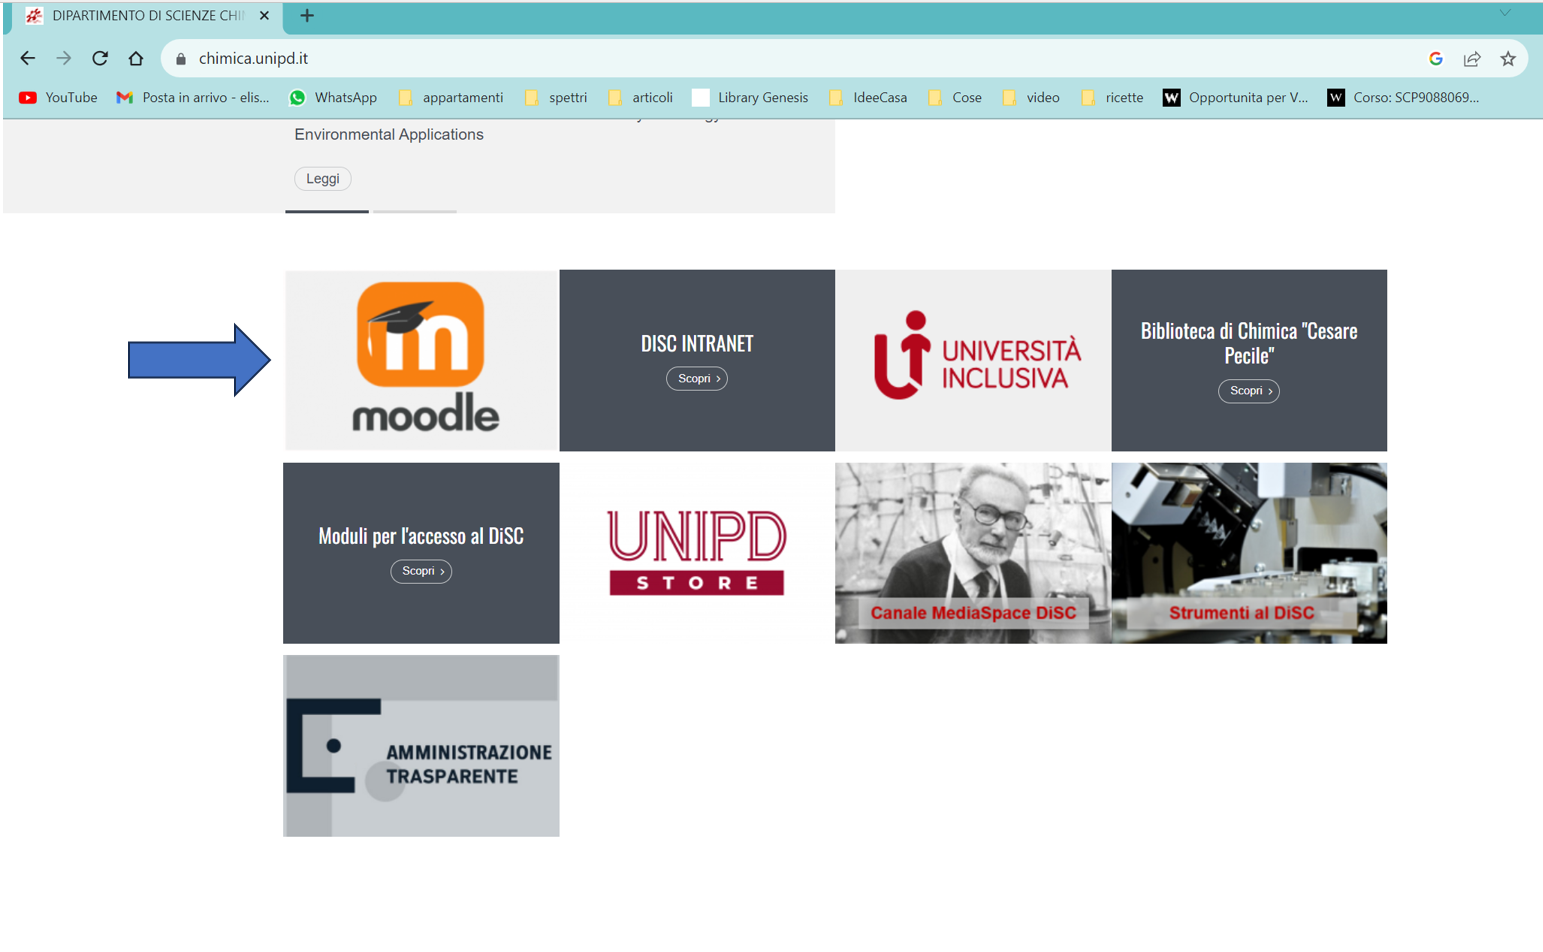Click Moduli per l'accesso al DiSC heading
Screen dimensions: 1543x952
click(421, 536)
